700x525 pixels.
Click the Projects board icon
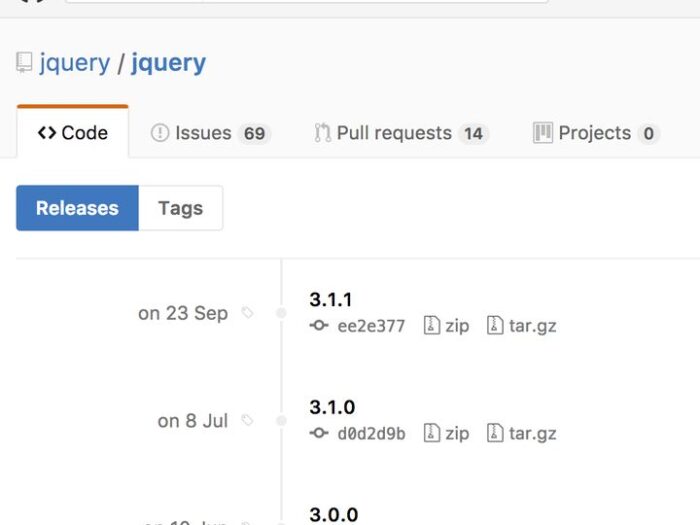click(x=543, y=133)
